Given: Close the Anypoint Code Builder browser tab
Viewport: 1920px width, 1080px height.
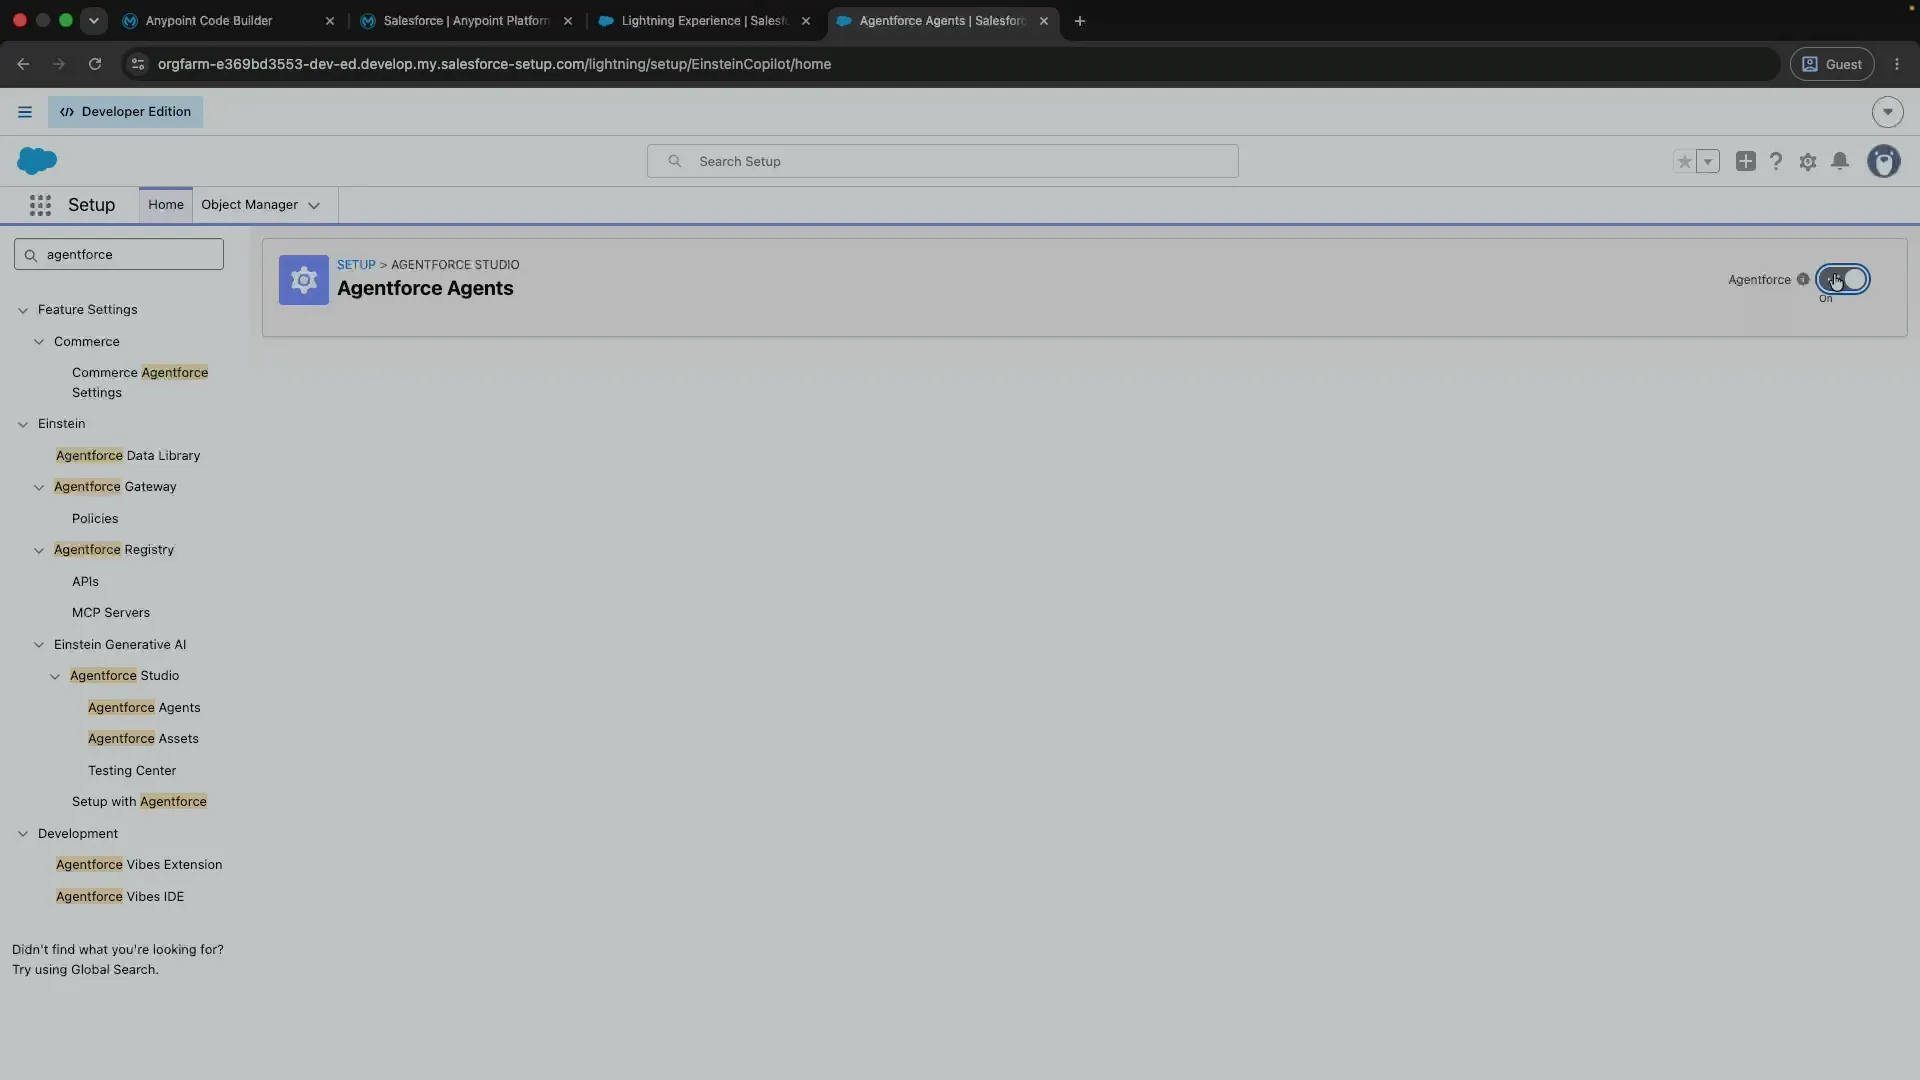Looking at the screenshot, I should (x=330, y=21).
